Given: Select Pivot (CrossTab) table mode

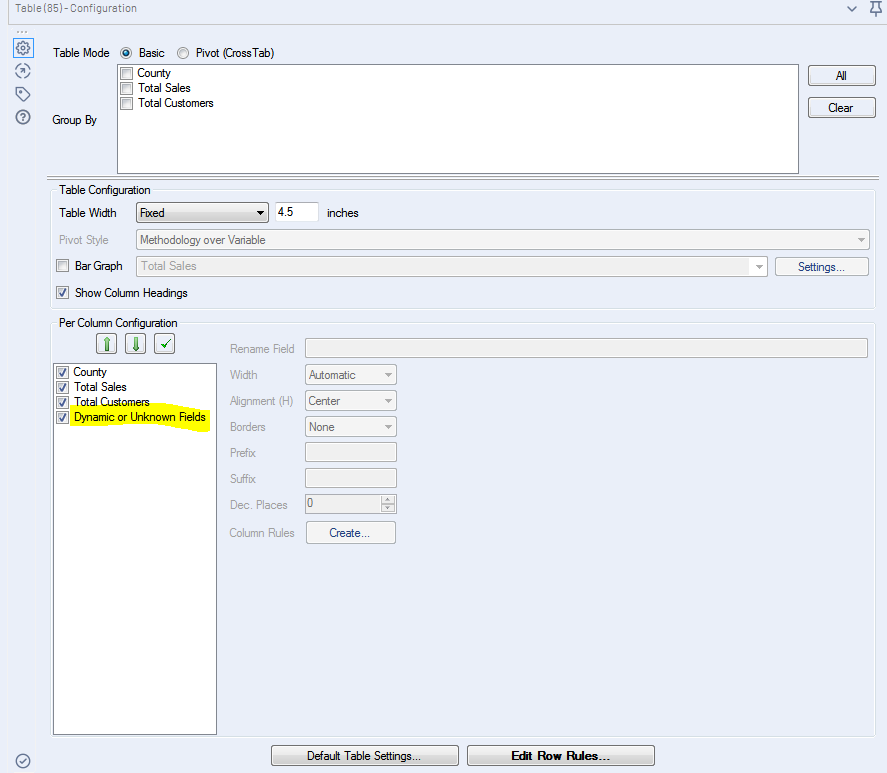Looking at the screenshot, I should (x=182, y=53).
